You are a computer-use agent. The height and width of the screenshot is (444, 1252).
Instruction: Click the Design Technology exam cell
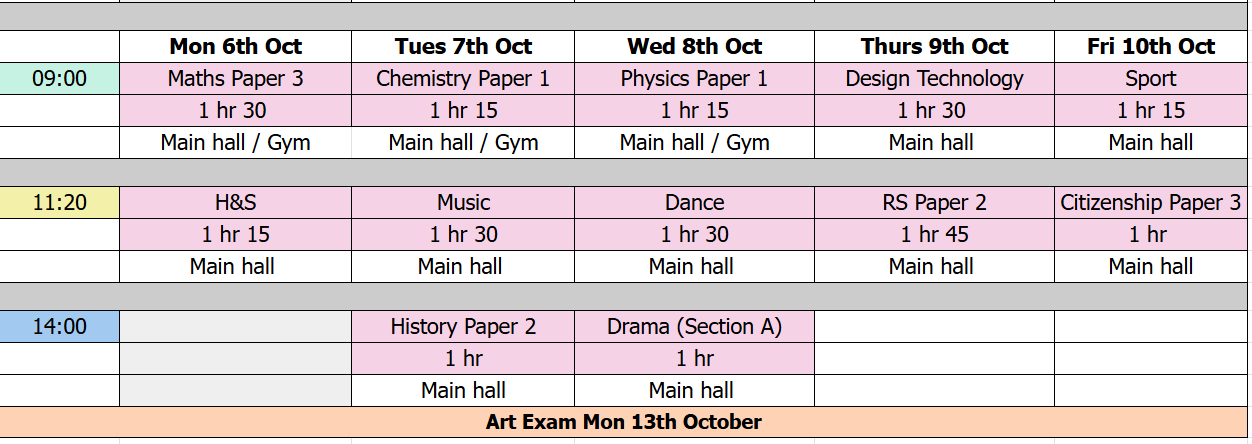pyautogui.click(x=934, y=79)
